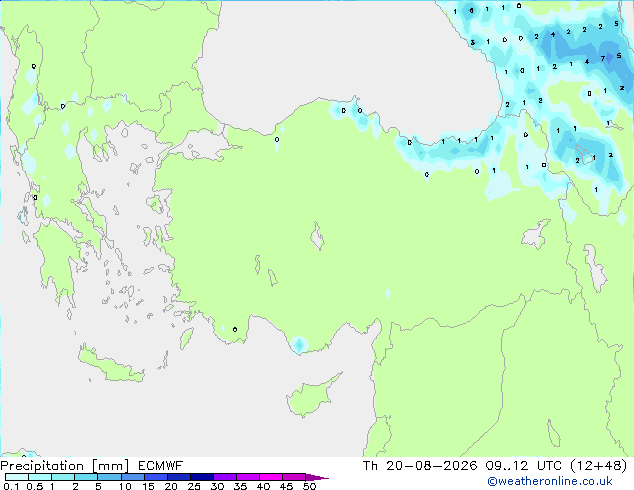Click the legend label '50'
634x490 pixels.
tap(309, 486)
